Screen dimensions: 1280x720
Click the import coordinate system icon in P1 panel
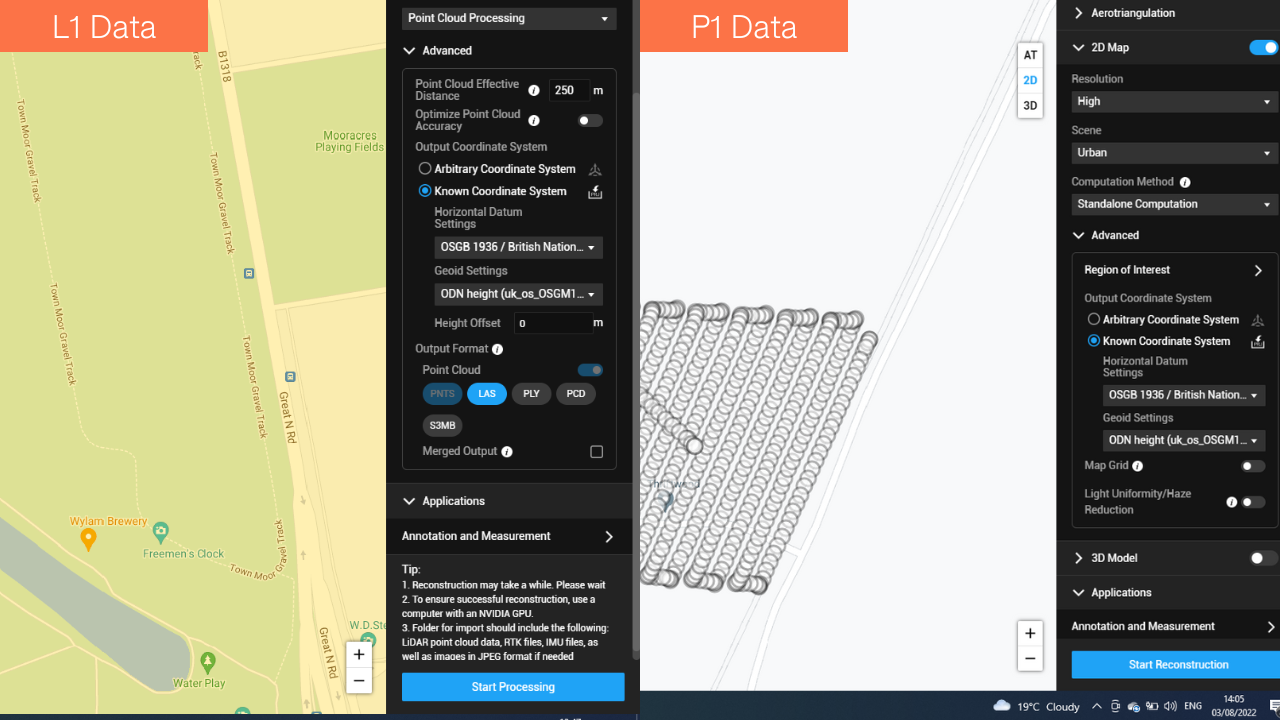coord(1258,341)
